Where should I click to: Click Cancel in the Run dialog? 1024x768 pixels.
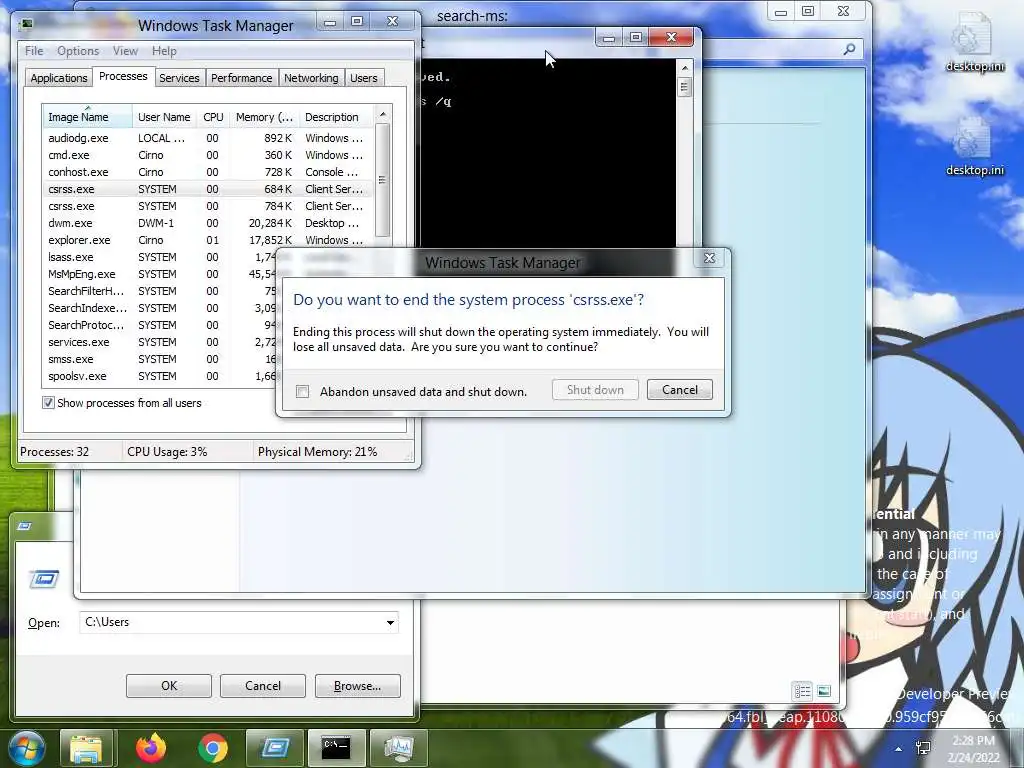[263, 686]
